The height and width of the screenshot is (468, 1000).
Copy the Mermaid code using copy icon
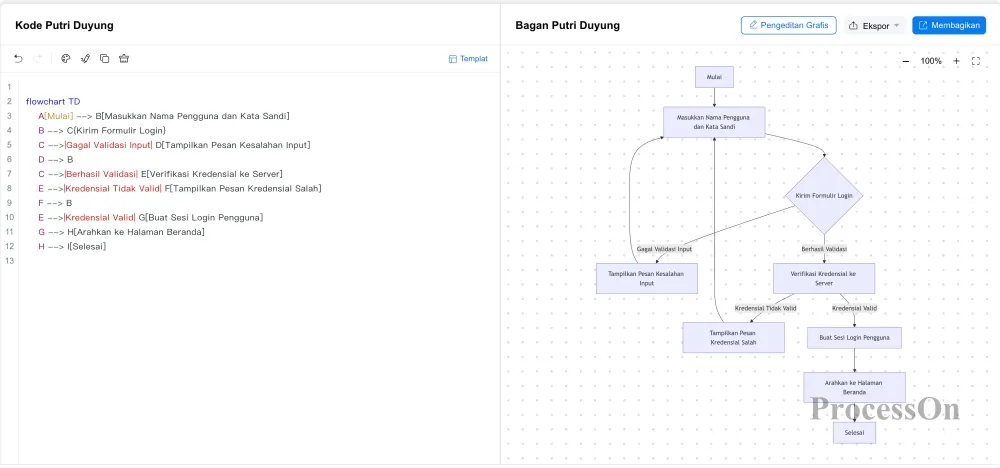click(105, 59)
